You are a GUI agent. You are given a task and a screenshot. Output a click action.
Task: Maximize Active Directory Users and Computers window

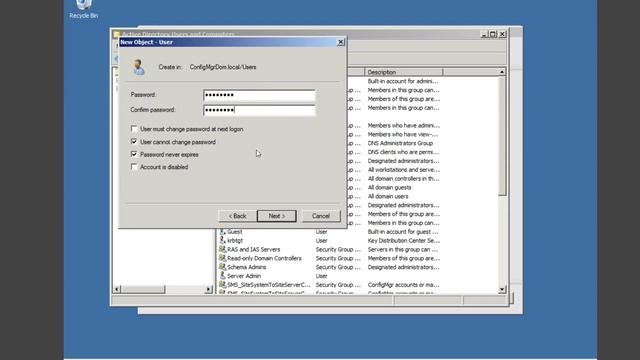click(x=493, y=34)
